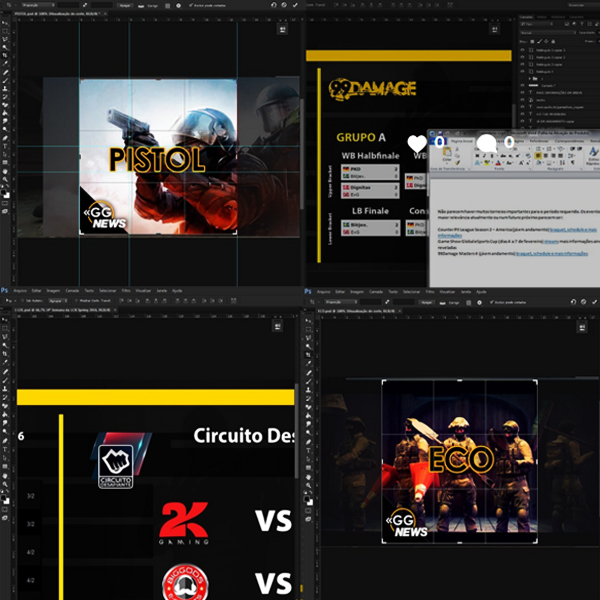Toggle visibility of the Camada 7 layer
Image resolution: width=600 pixels, height=600 pixels.
tap(522, 85)
